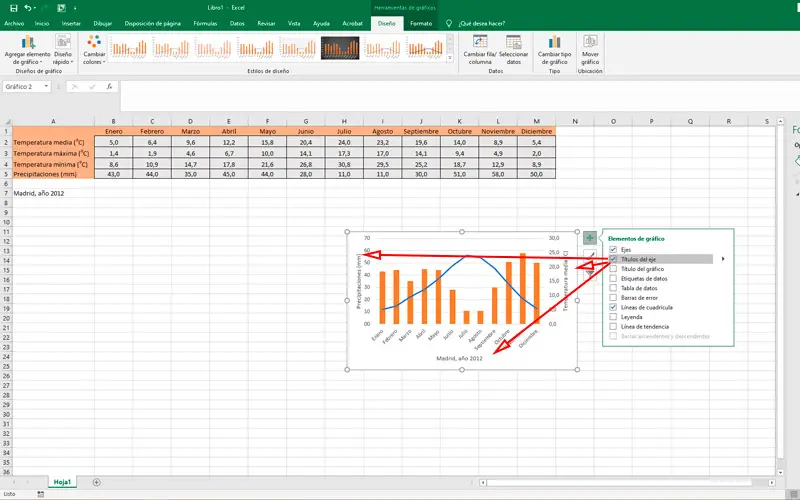
Task: Enable the Barras de error checkbox
Action: click(613, 297)
